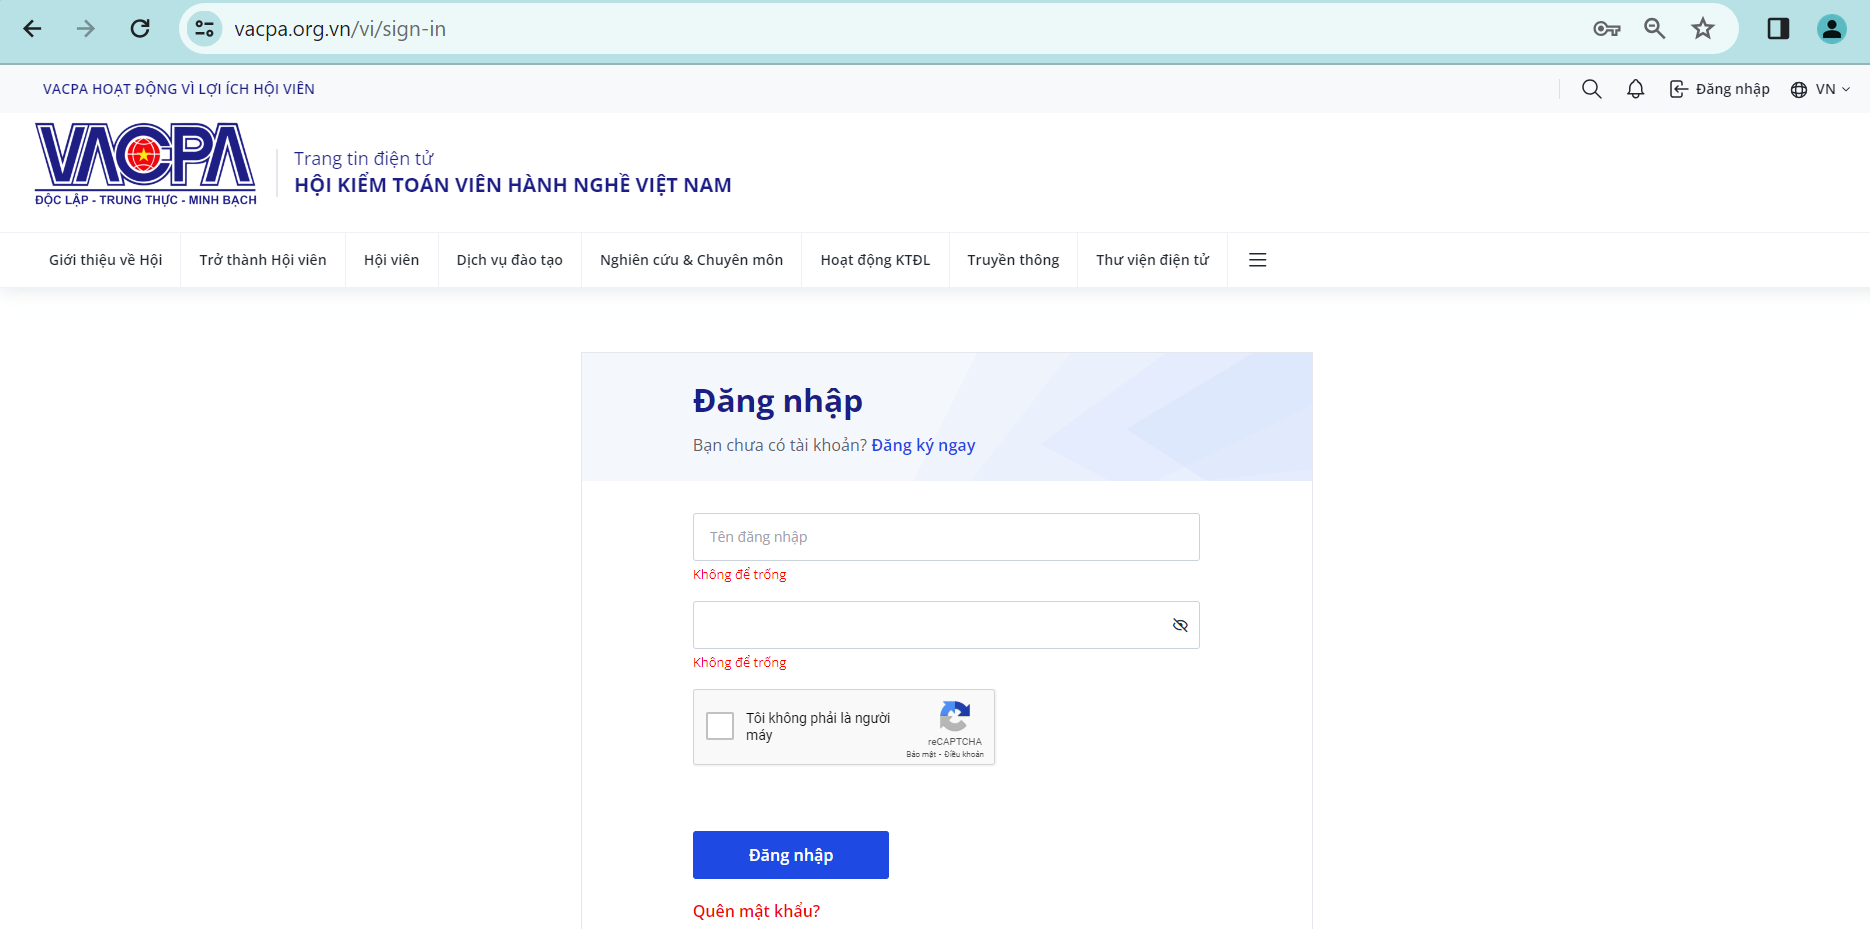Click the "Tên đăng nhập" username field
Screen dimensions: 1870x929
(x=945, y=537)
